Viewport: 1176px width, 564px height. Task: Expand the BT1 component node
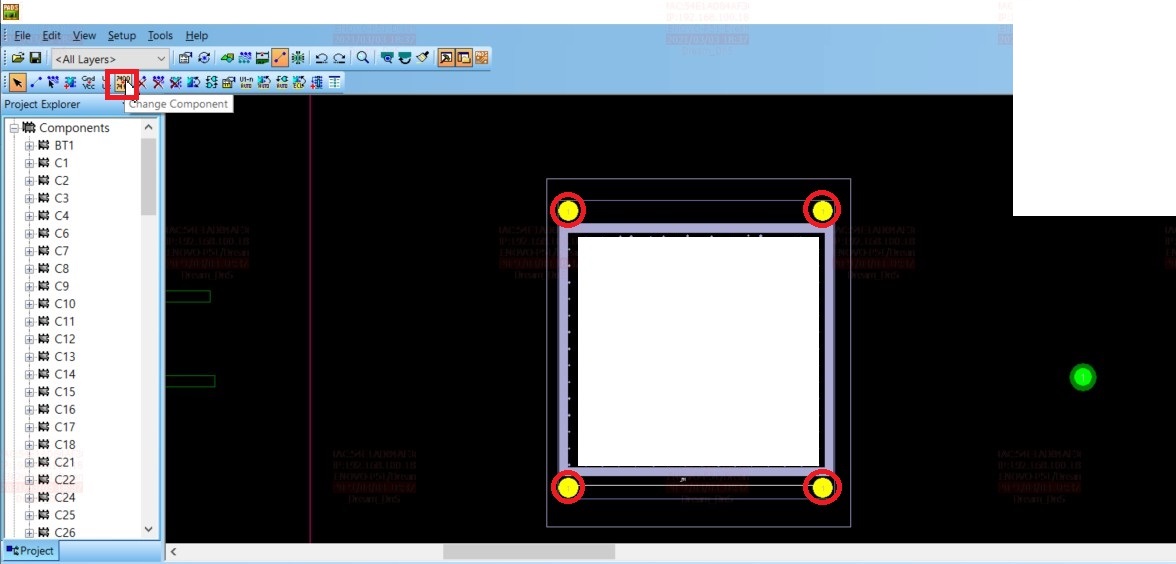coord(29,146)
